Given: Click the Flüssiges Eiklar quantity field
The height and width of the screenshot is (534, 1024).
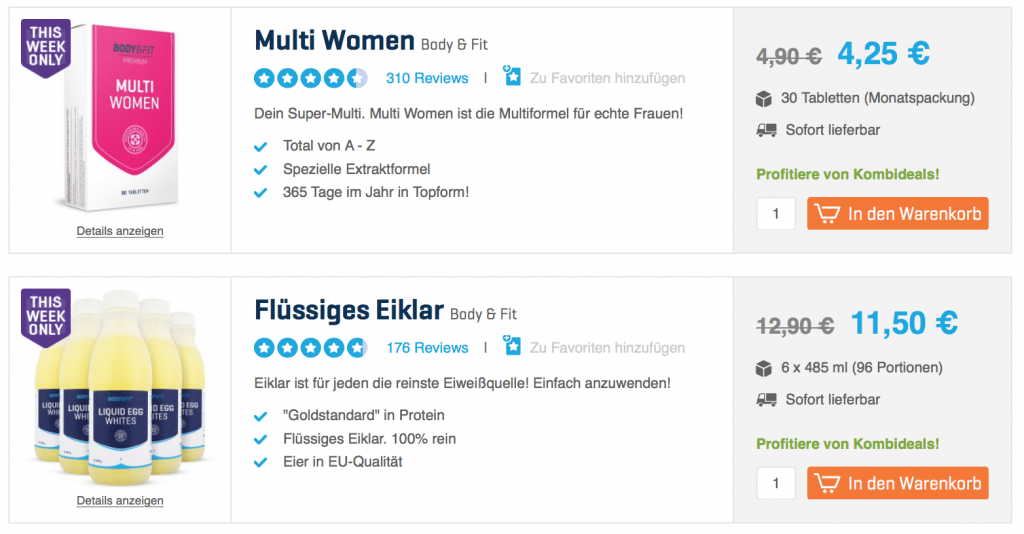Looking at the screenshot, I should (x=776, y=483).
